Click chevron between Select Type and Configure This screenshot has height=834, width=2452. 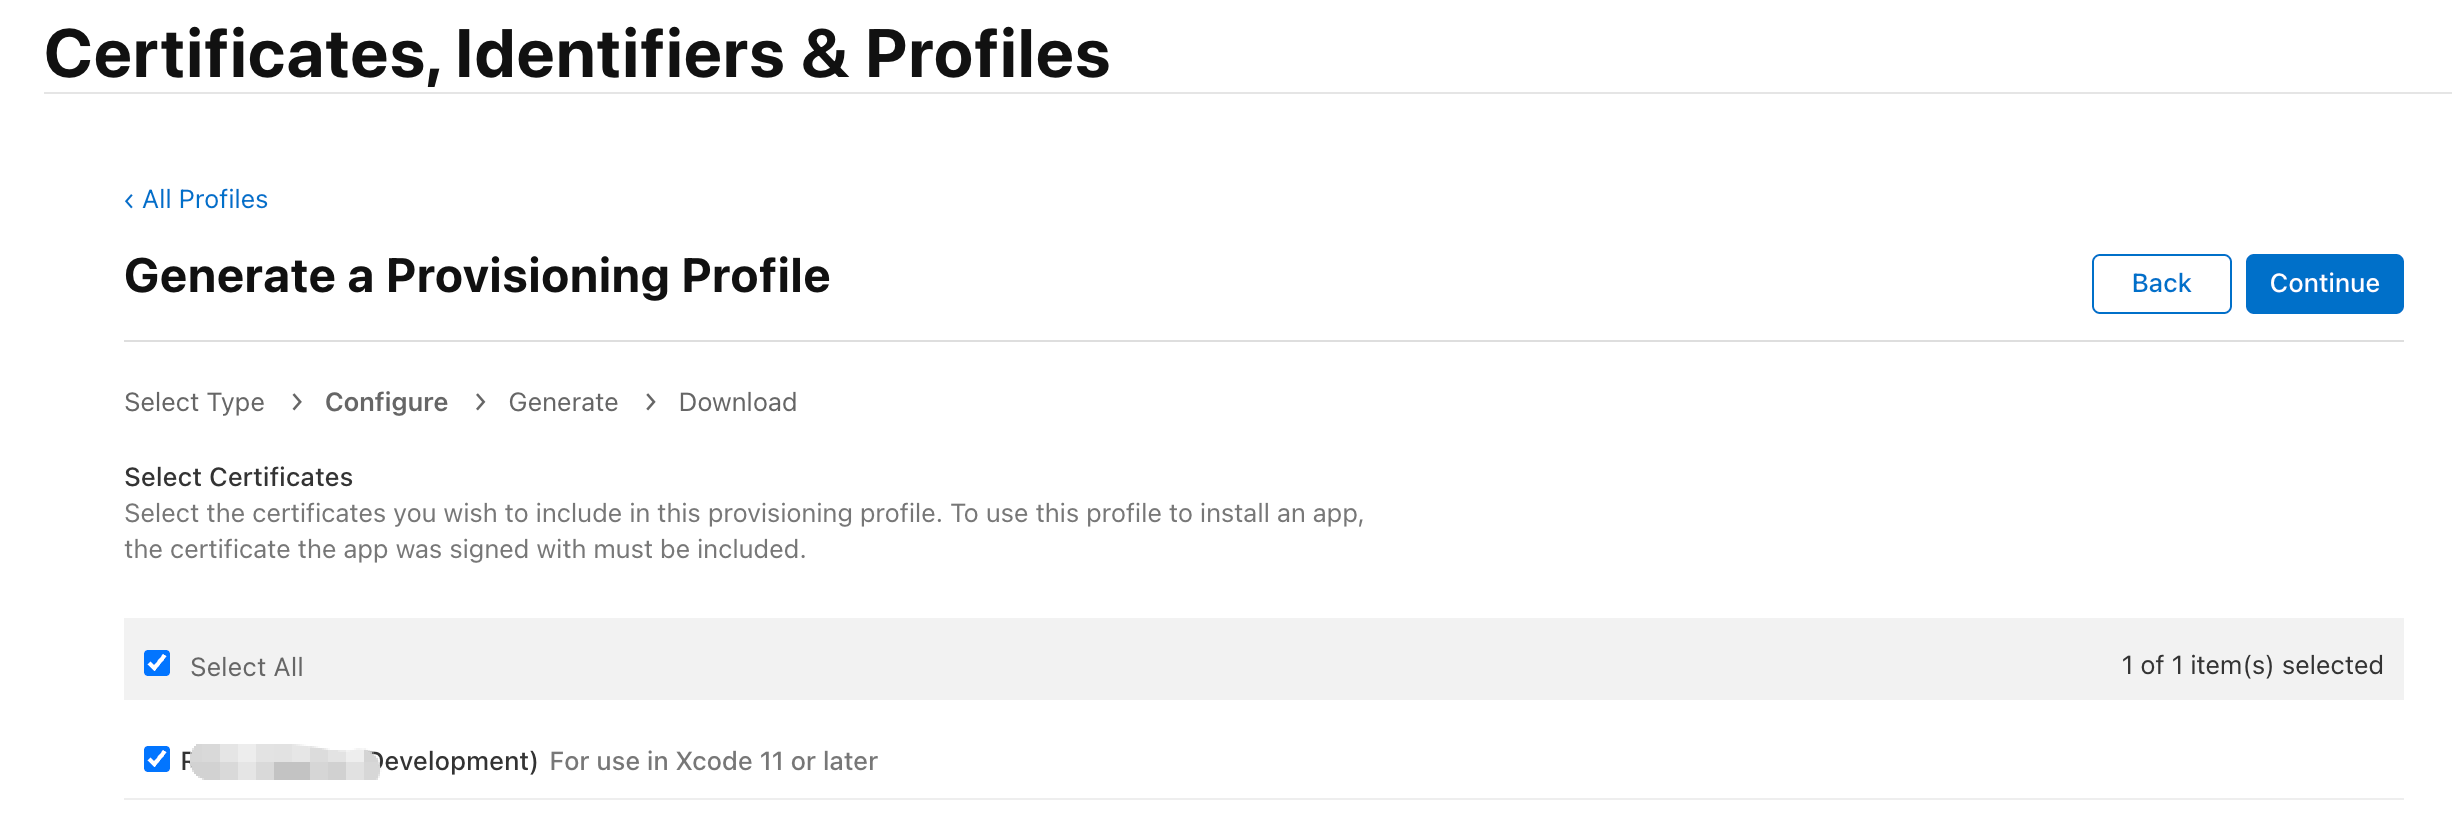point(296,402)
